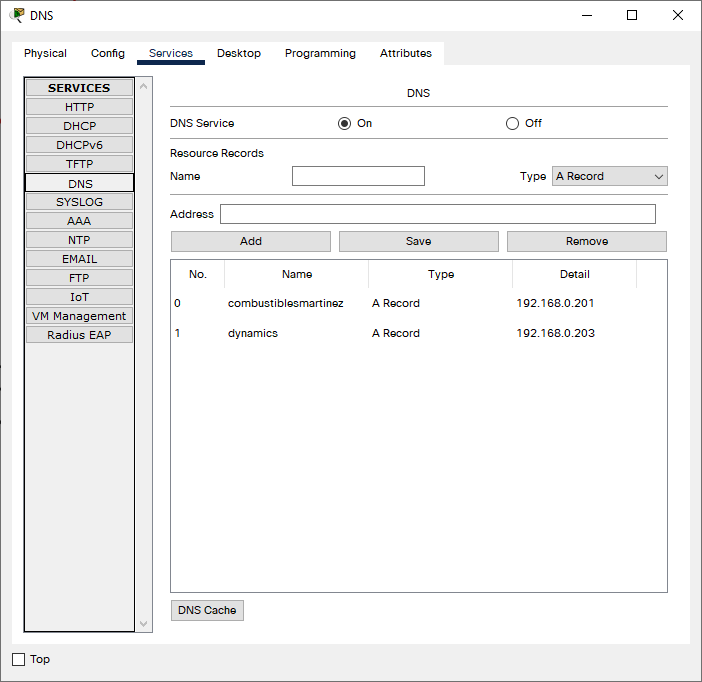Screen dimensions: 702x682
Task: Click the SERVICES header button
Action: coord(79,88)
